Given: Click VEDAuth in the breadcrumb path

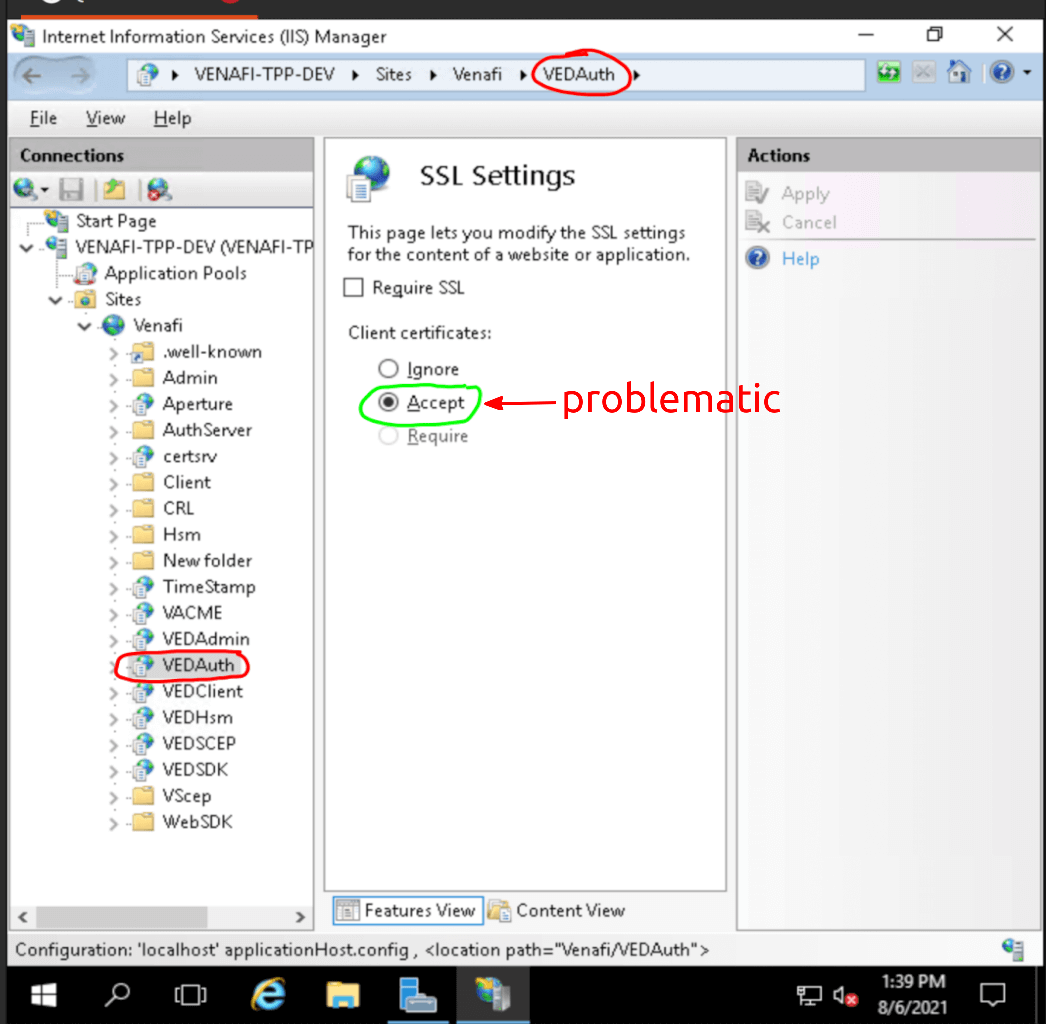Looking at the screenshot, I should coord(581,73).
